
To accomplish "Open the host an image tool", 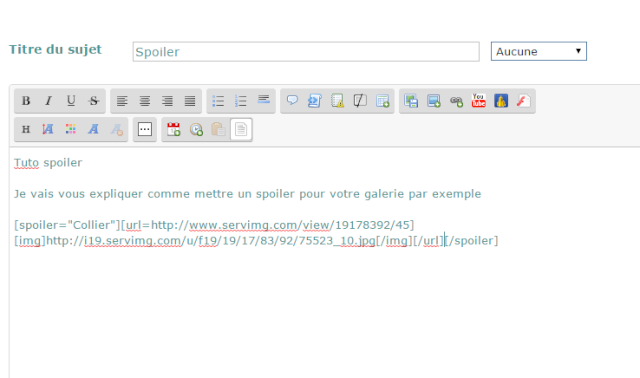I will tap(411, 101).
